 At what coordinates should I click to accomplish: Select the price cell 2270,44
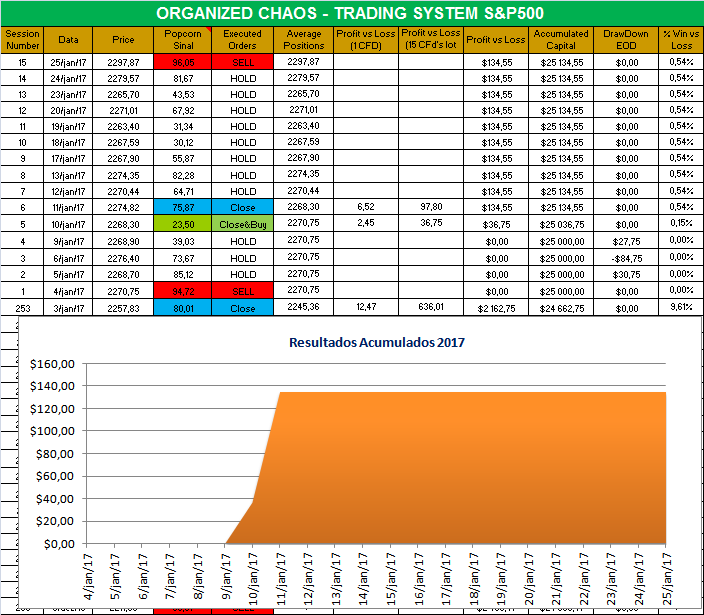click(123, 191)
